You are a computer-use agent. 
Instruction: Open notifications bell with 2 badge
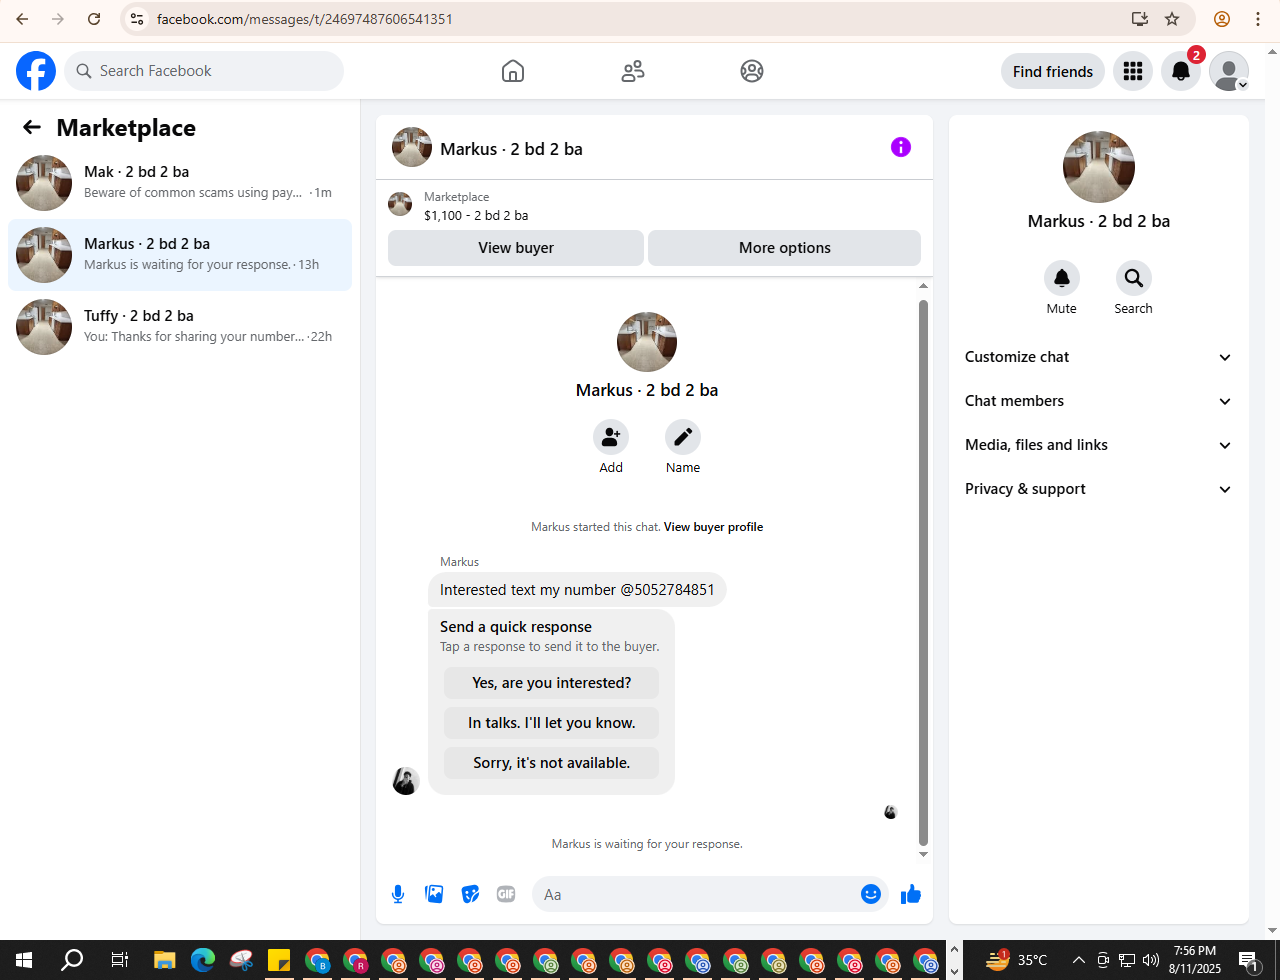click(x=1181, y=71)
